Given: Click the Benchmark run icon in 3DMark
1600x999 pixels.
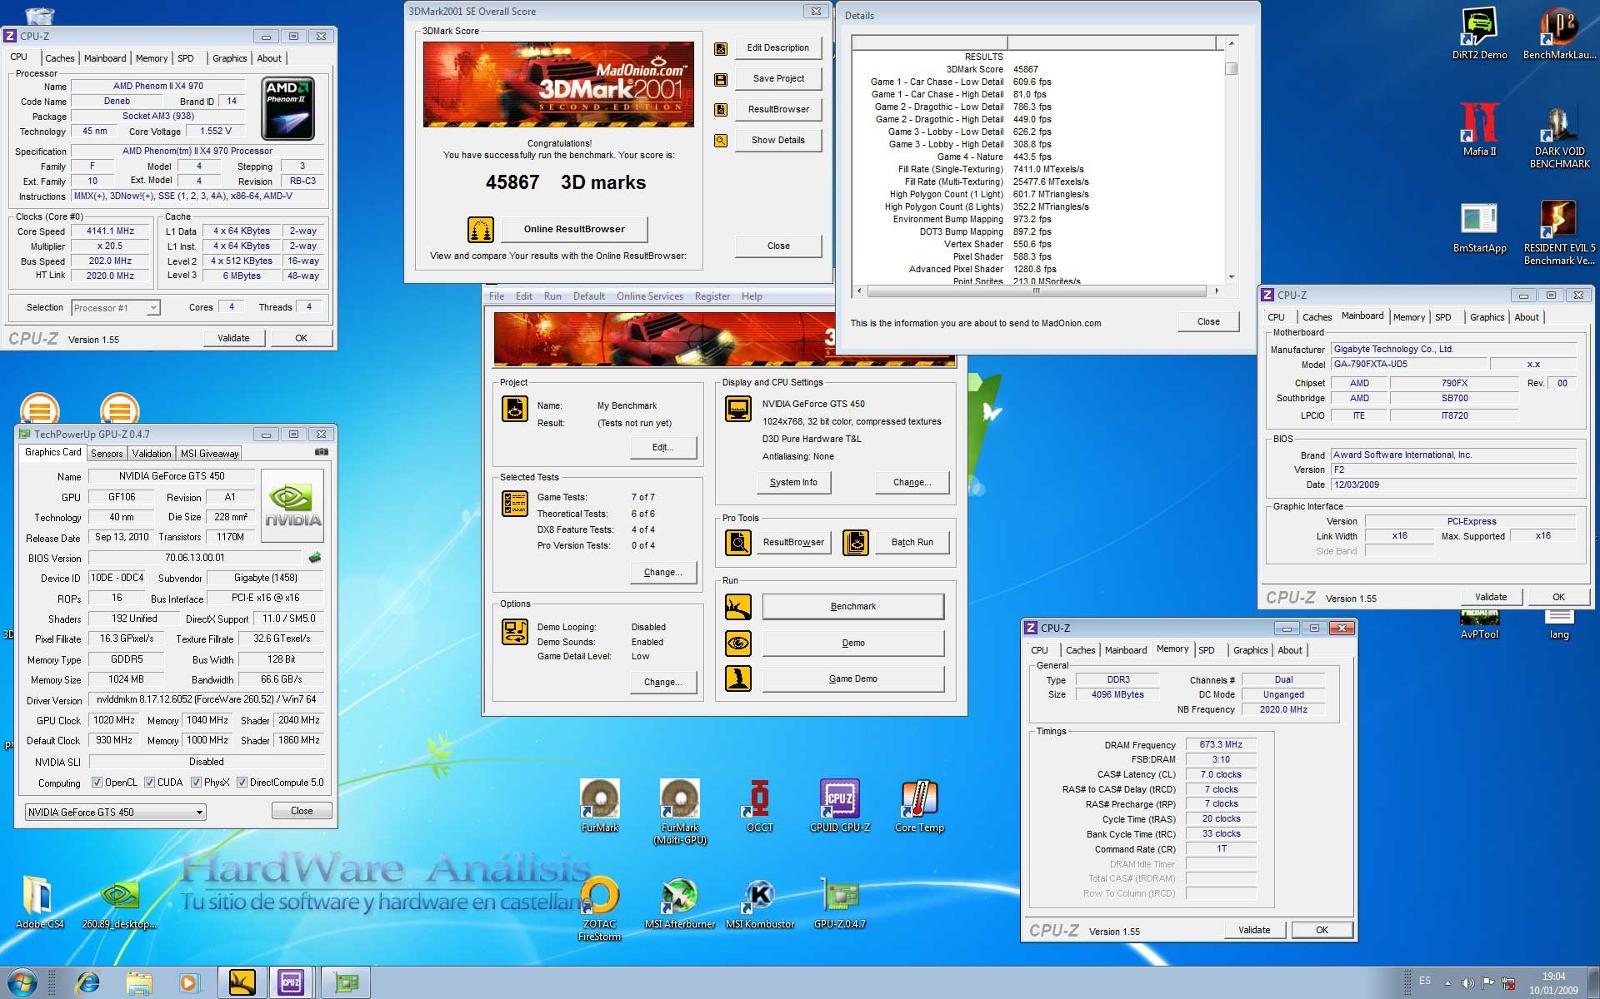Looking at the screenshot, I should tap(738, 607).
